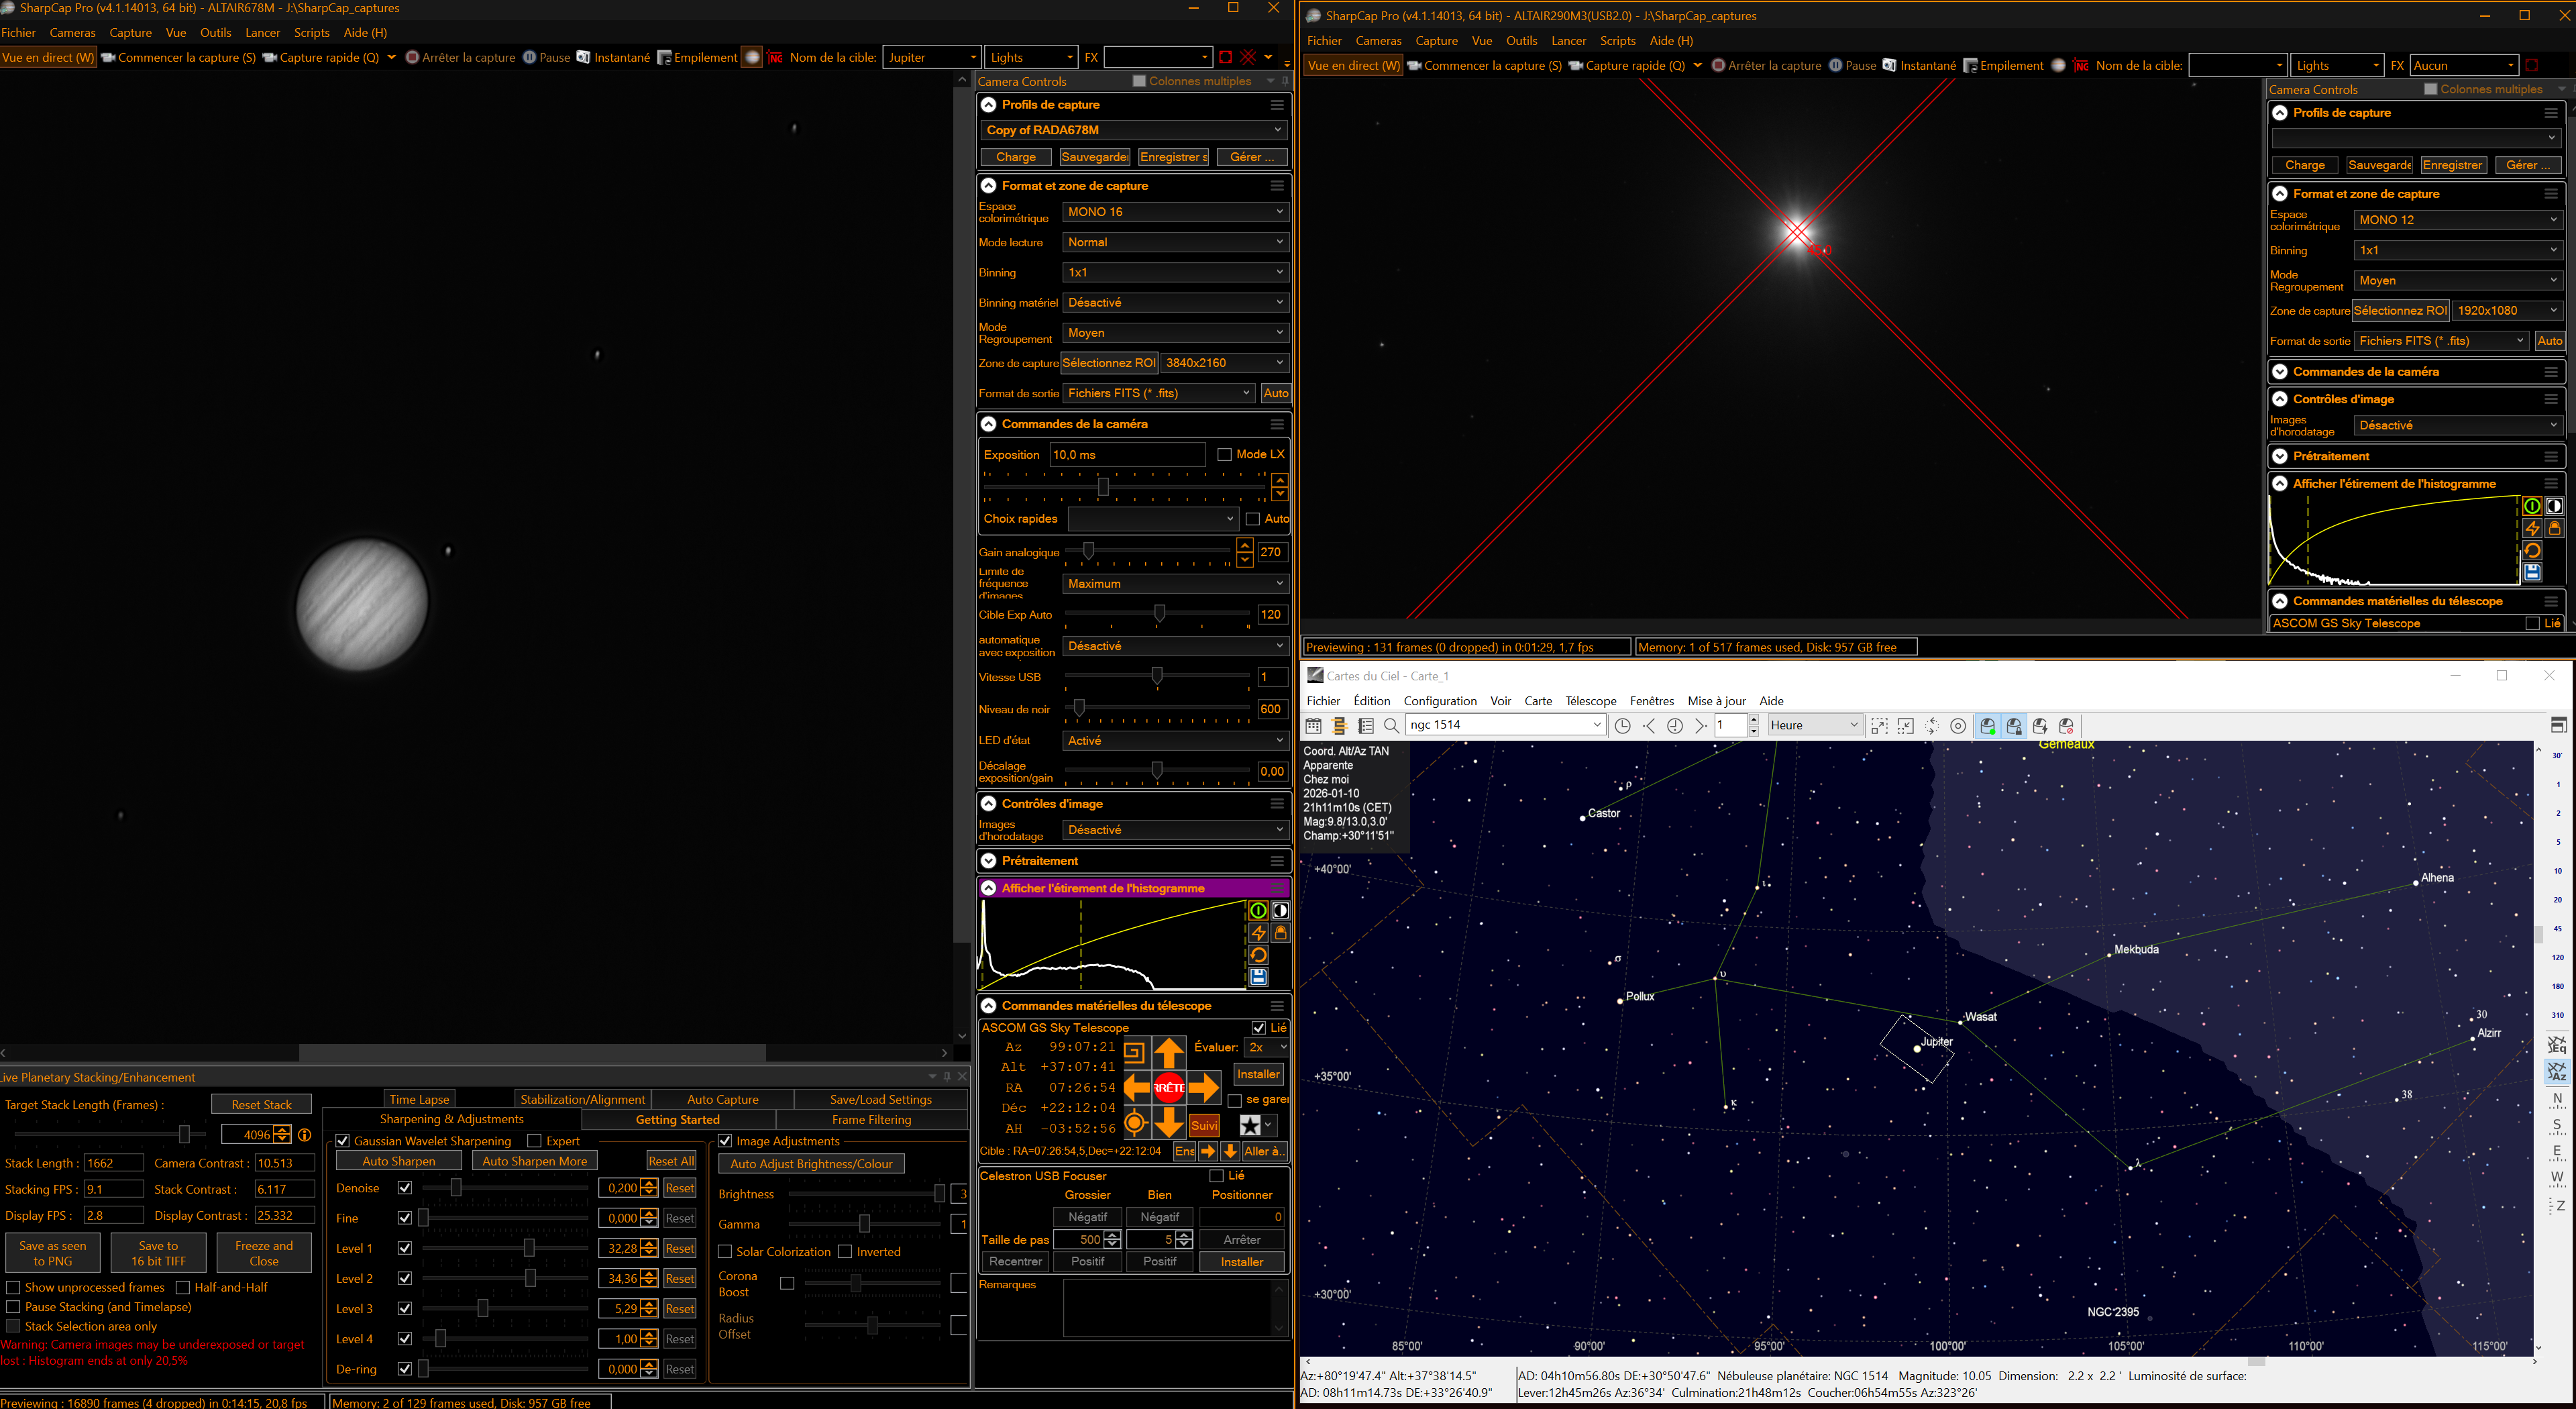Enable the Mode LX checkbox
Screen dimensions: 2576x1409
[1224, 454]
